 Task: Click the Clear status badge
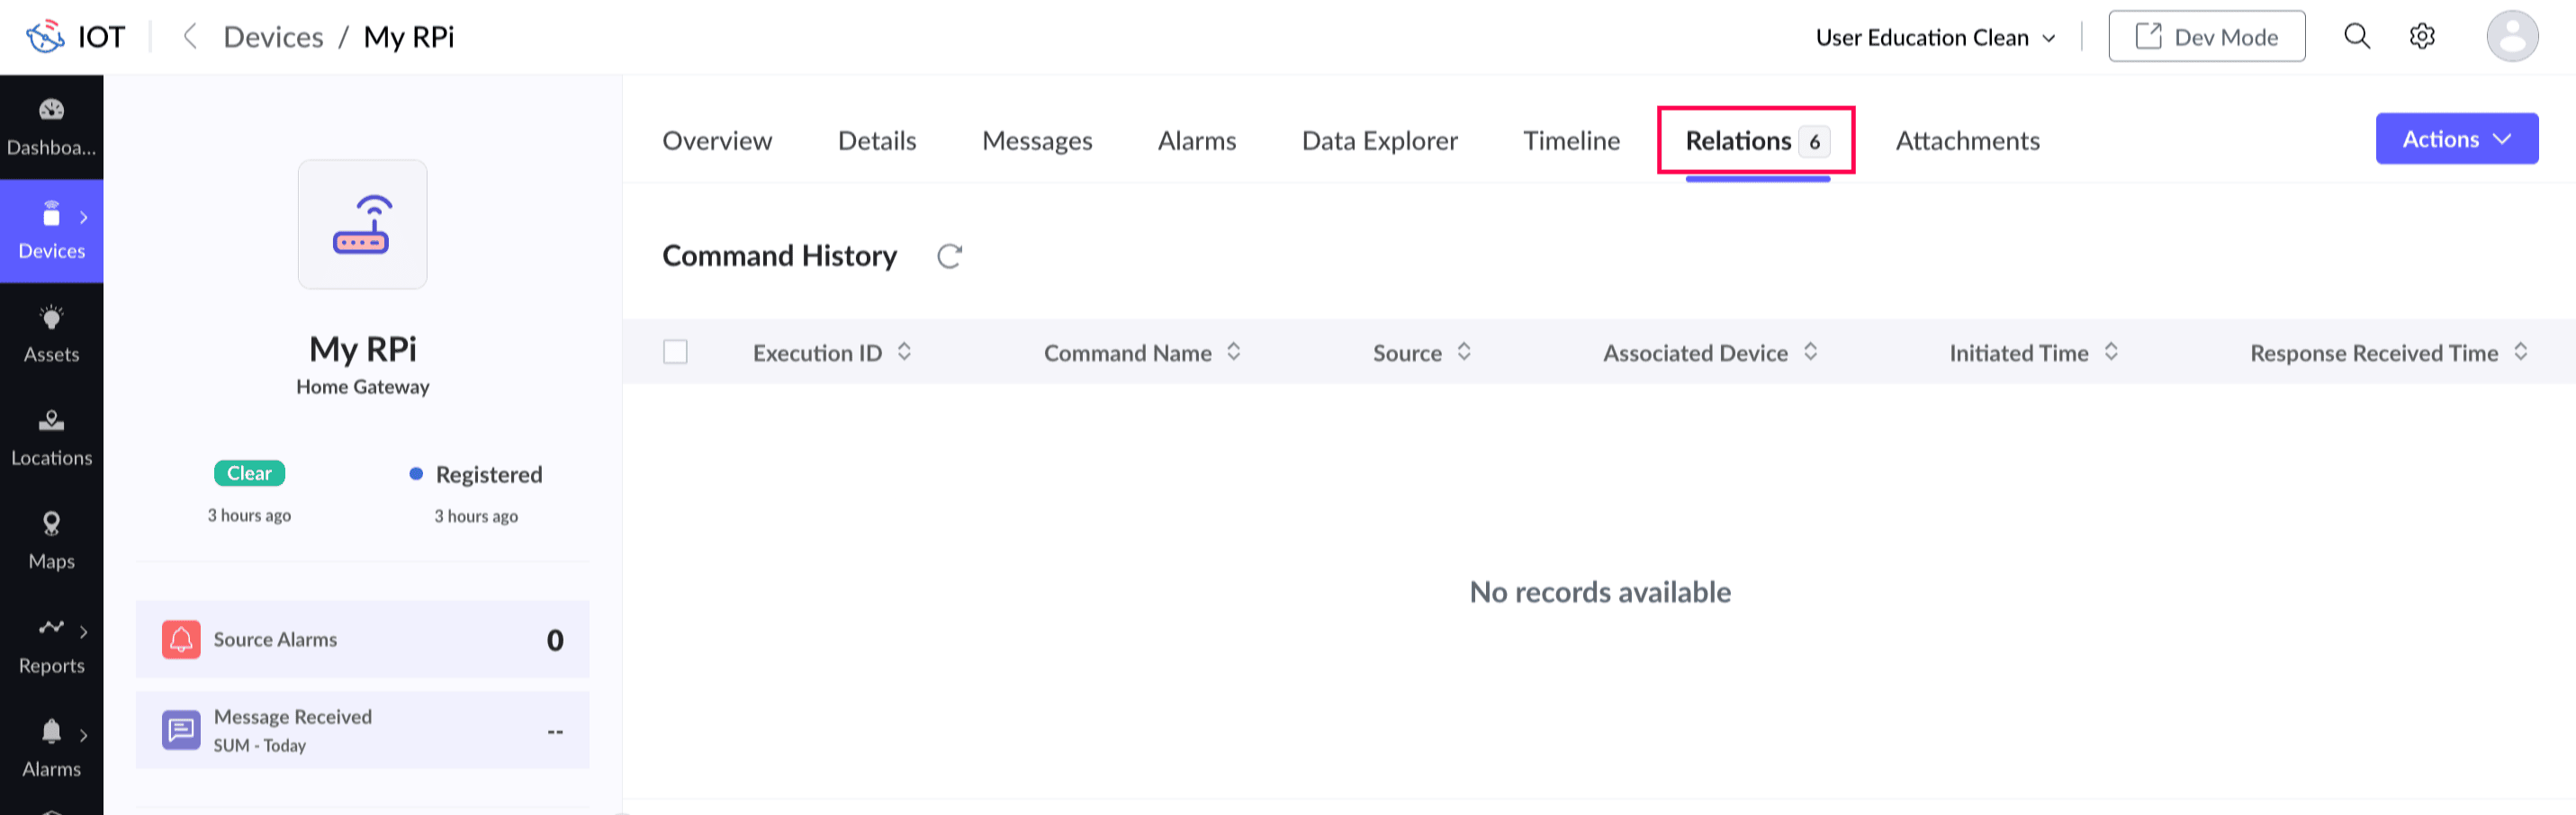click(x=249, y=473)
